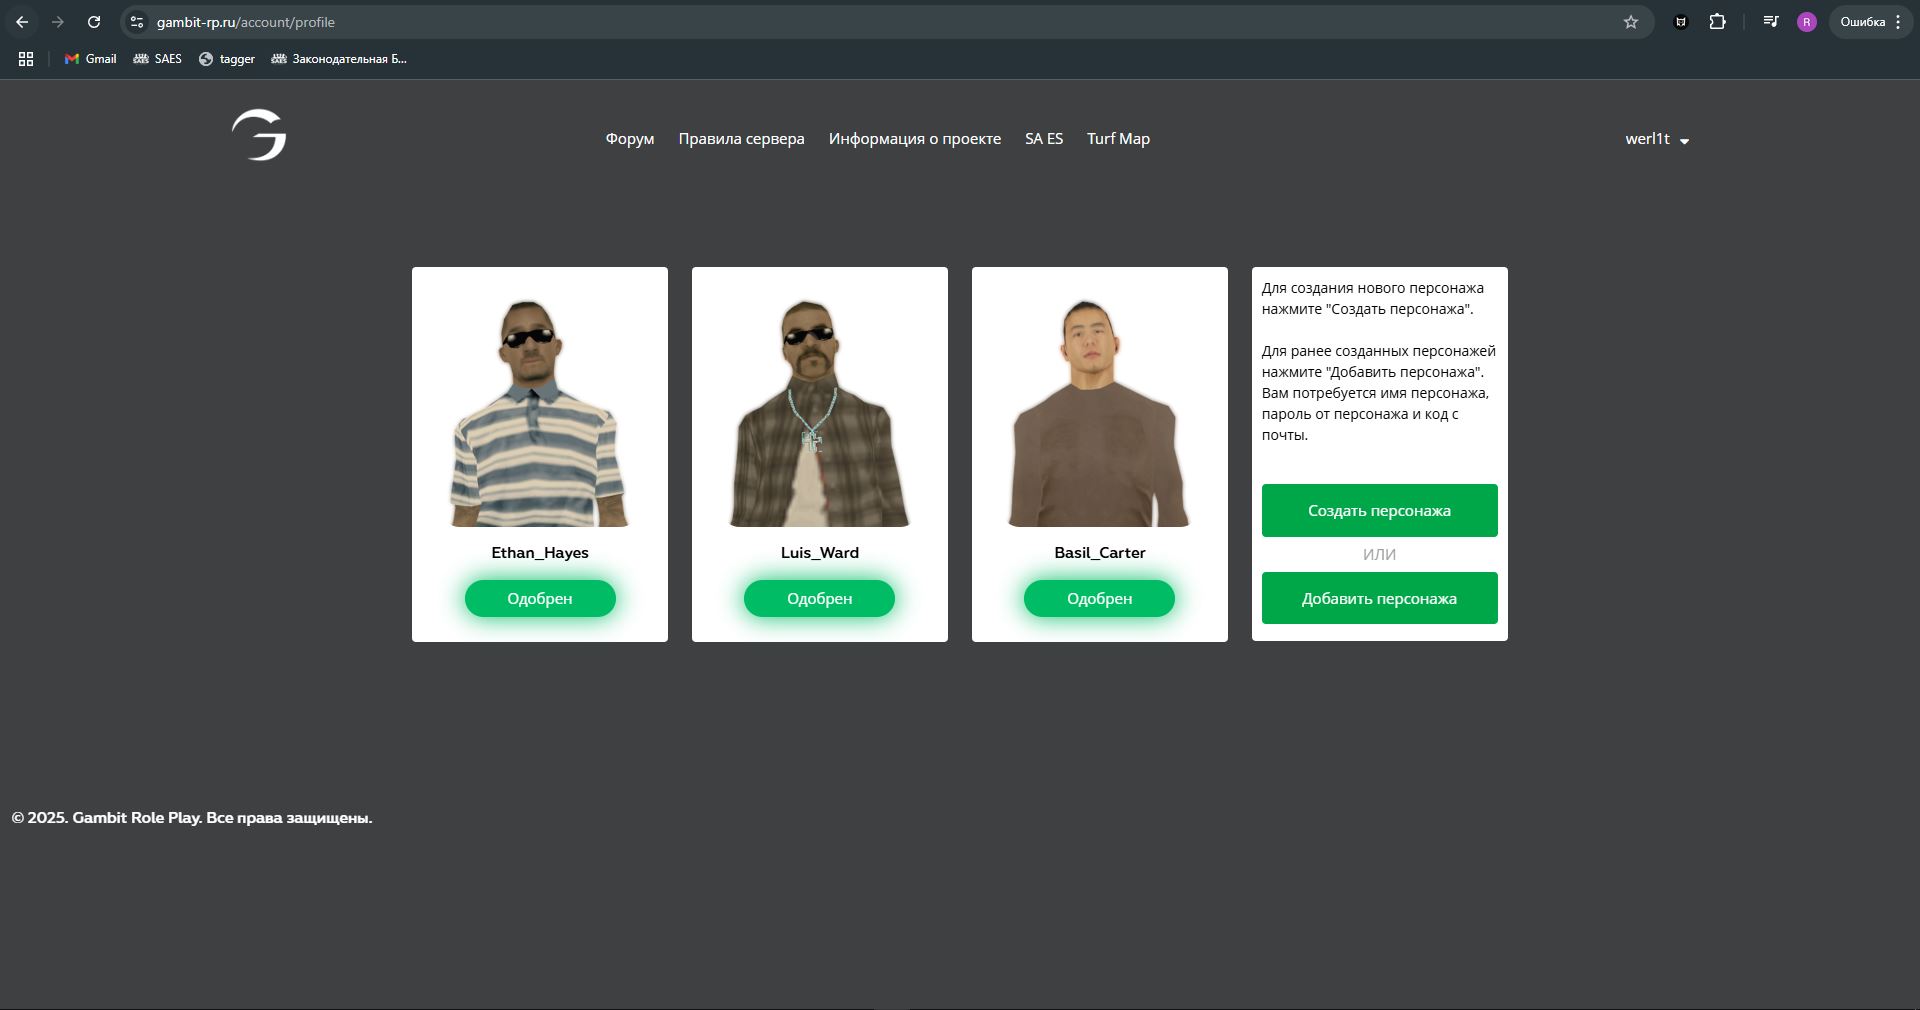Viewport: 1920px width, 1010px height.
Task: Select the Basil_Carter character portrait
Action: point(1099,412)
